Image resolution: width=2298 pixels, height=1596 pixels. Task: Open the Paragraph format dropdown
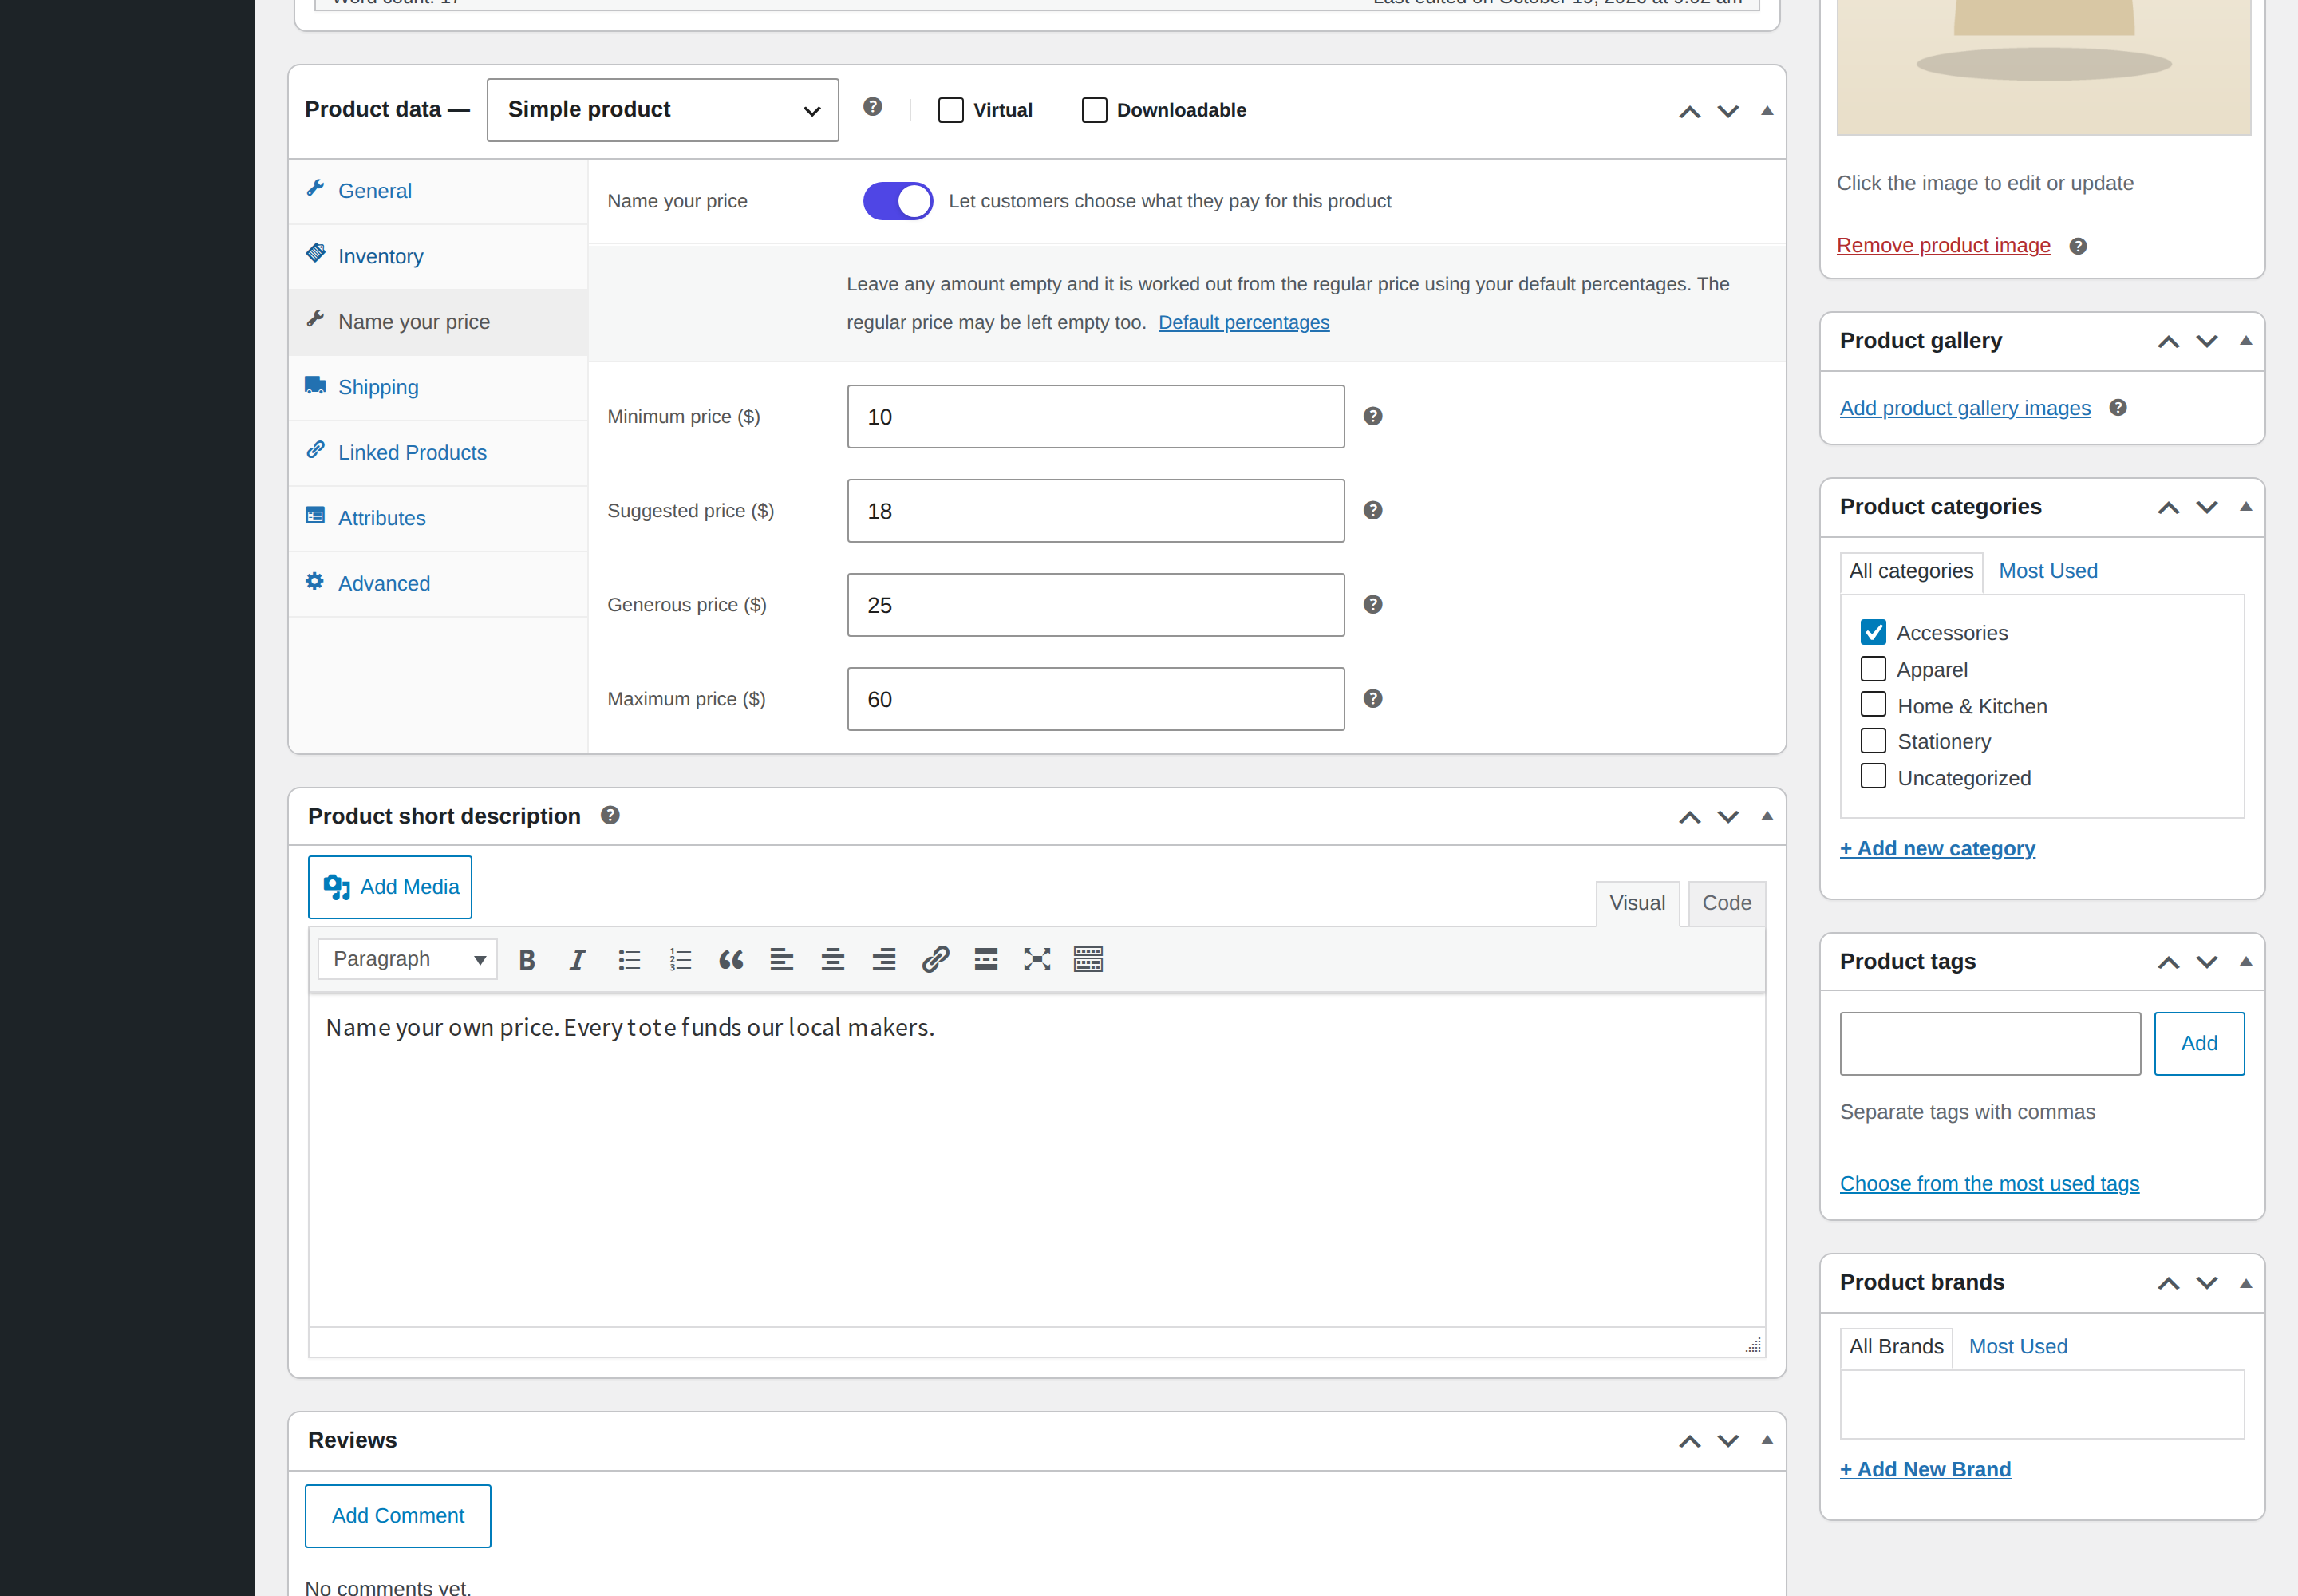click(407, 959)
